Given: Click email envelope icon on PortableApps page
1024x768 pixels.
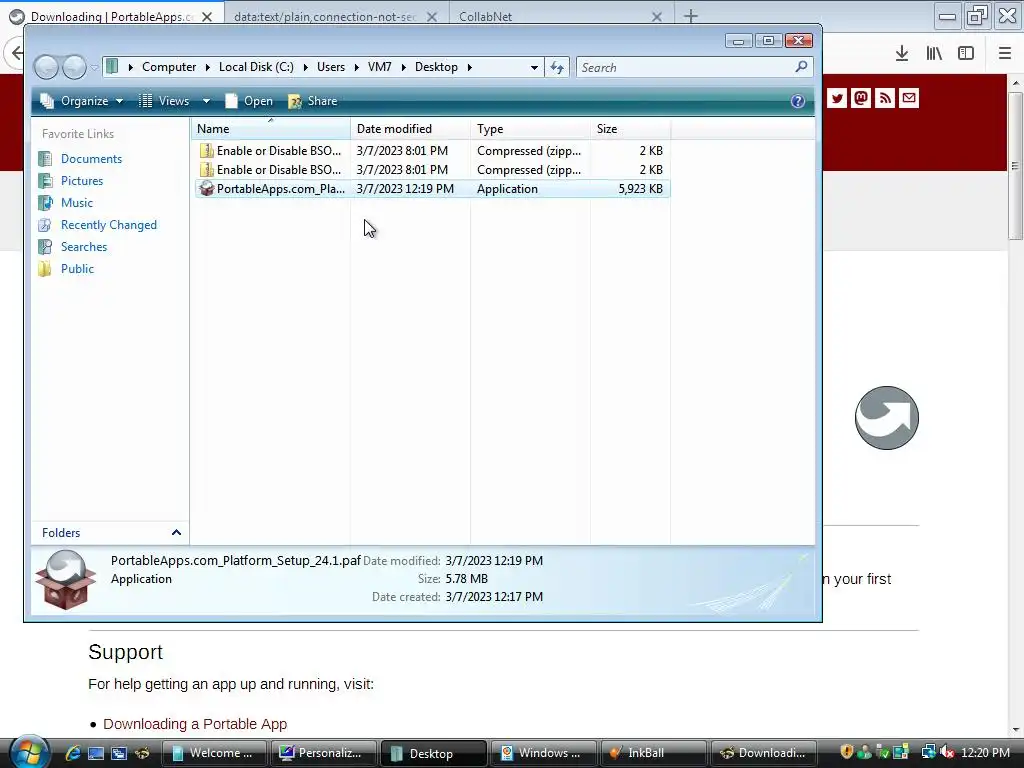Looking at the screenshot, I should click(908, 99).
